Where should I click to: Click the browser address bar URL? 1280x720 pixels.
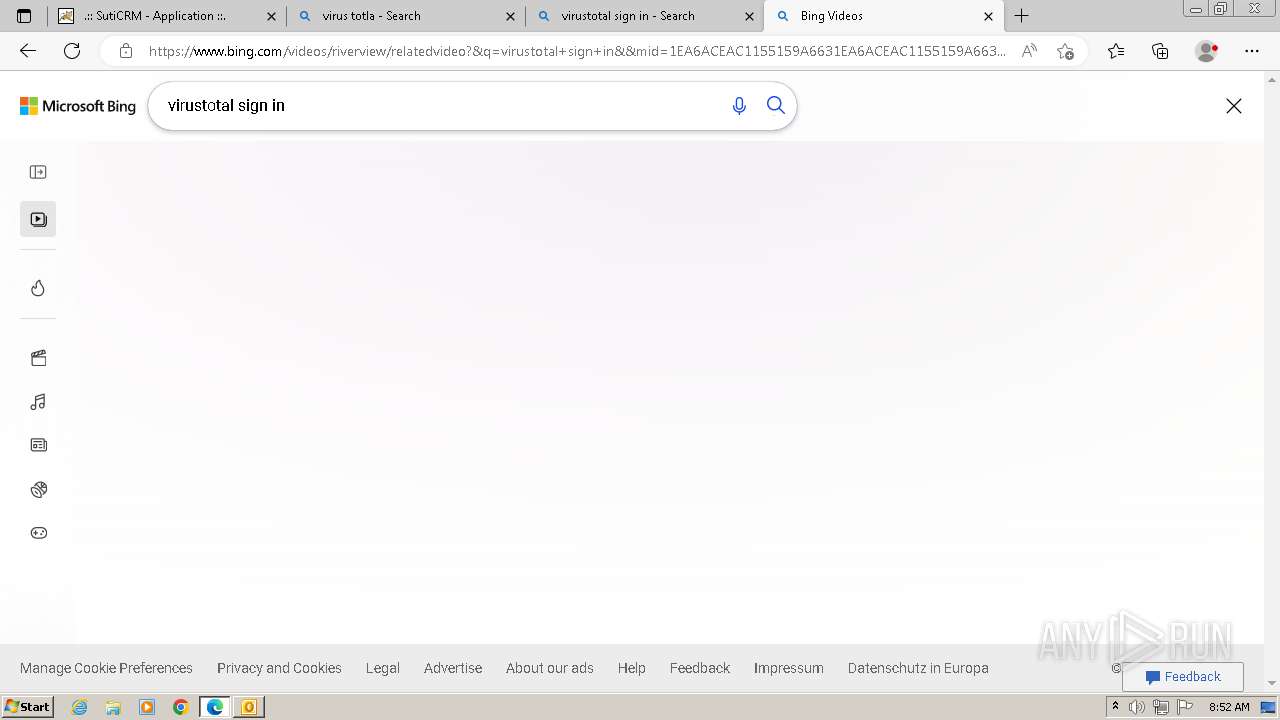click(x=576, y=51)
